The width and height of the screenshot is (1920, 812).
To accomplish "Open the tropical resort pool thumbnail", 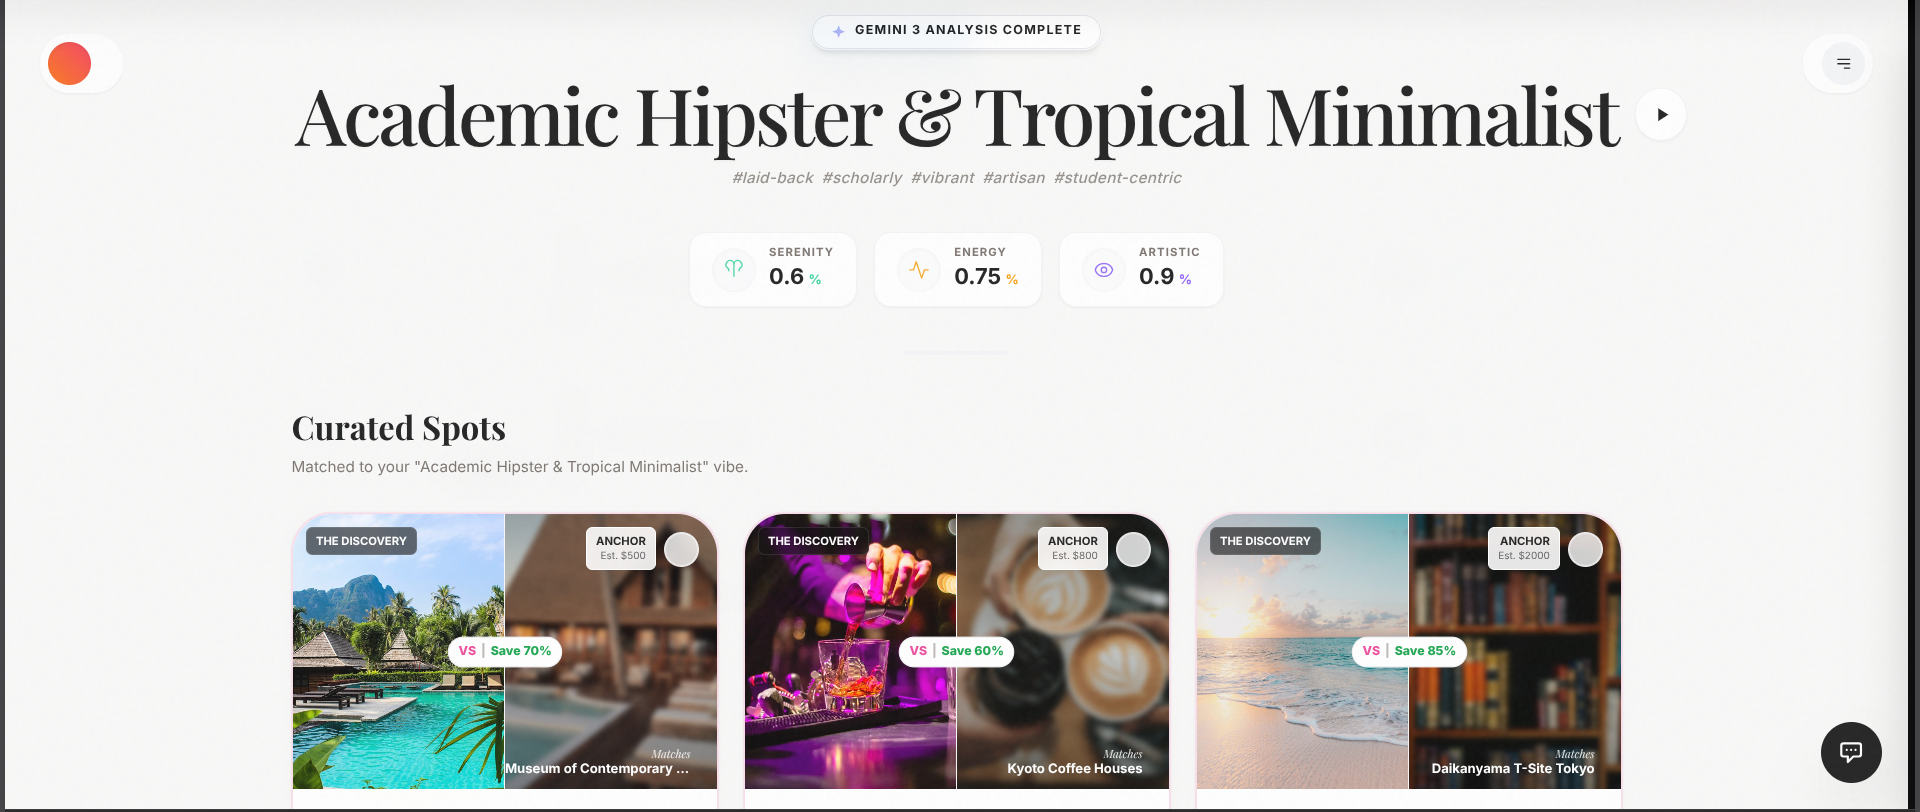I will click(x=399, y=652).
